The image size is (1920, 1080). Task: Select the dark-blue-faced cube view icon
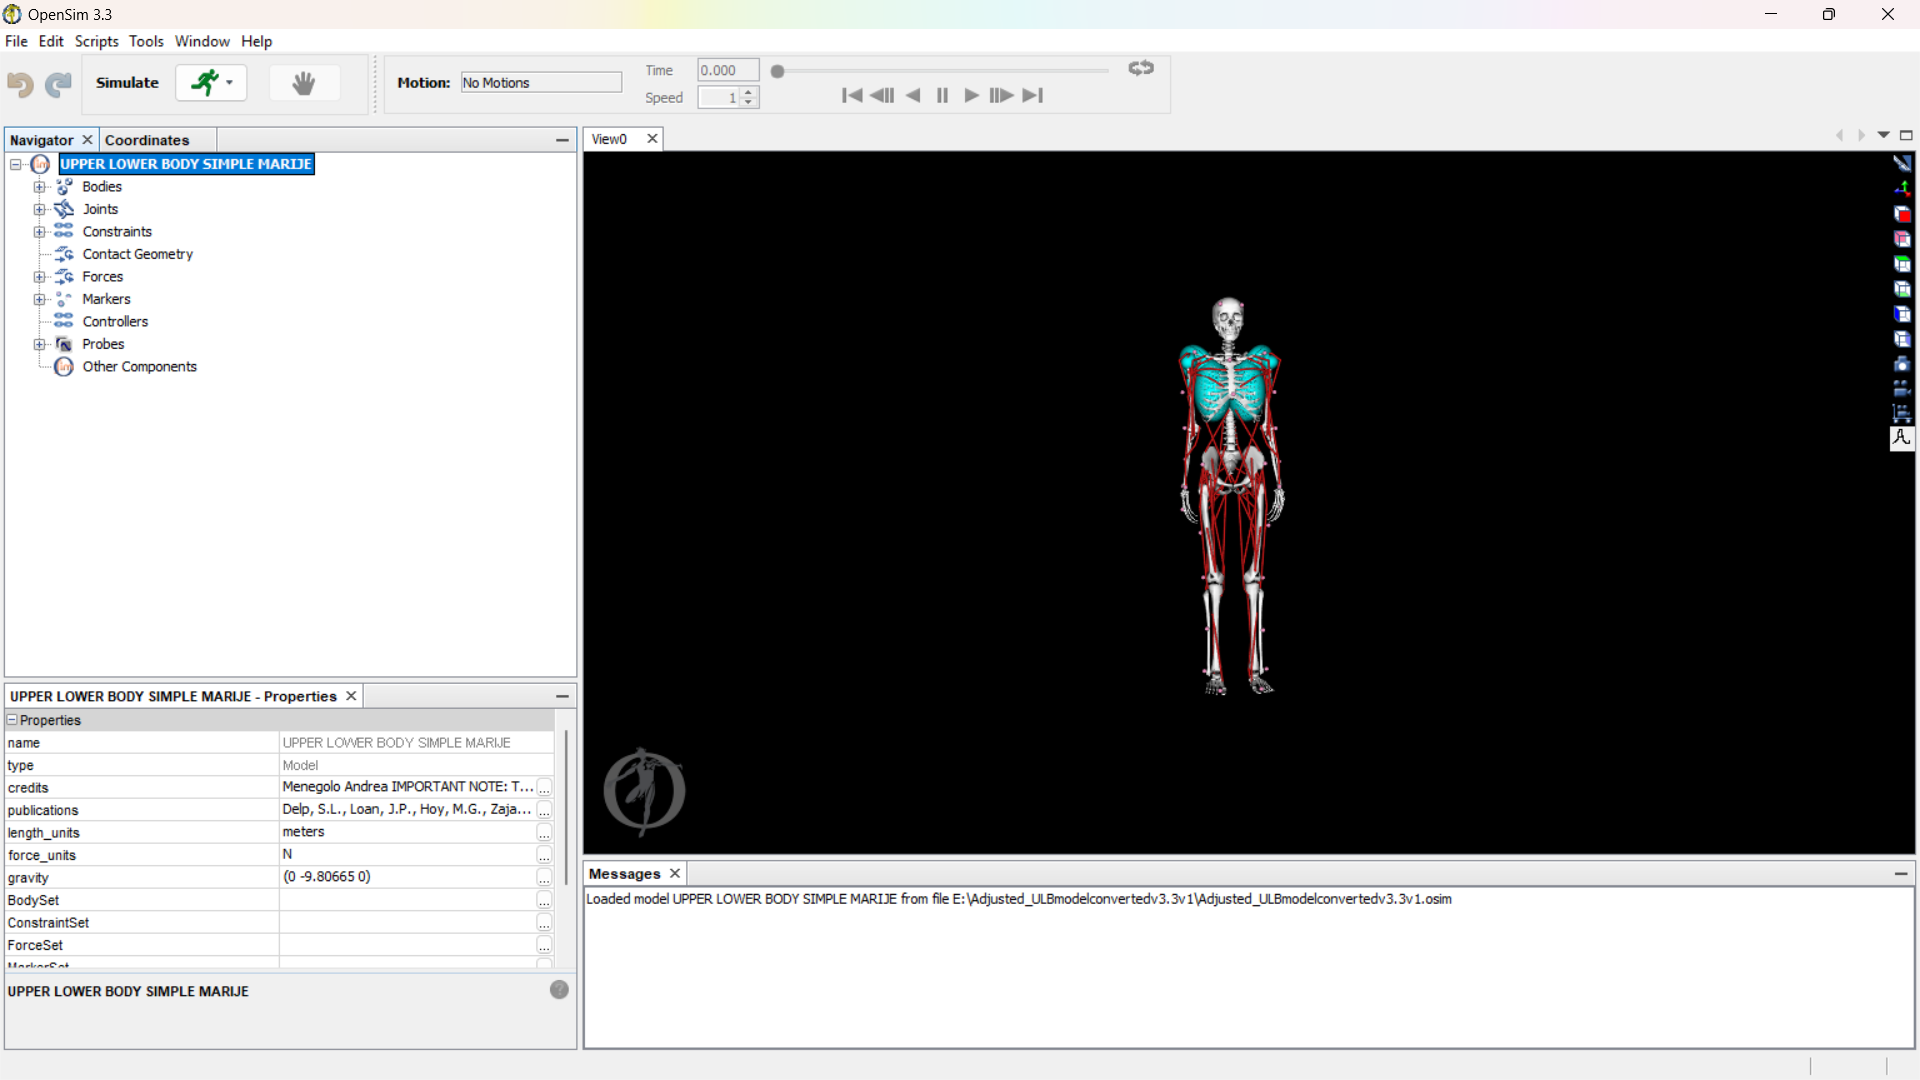(1902, 313)
